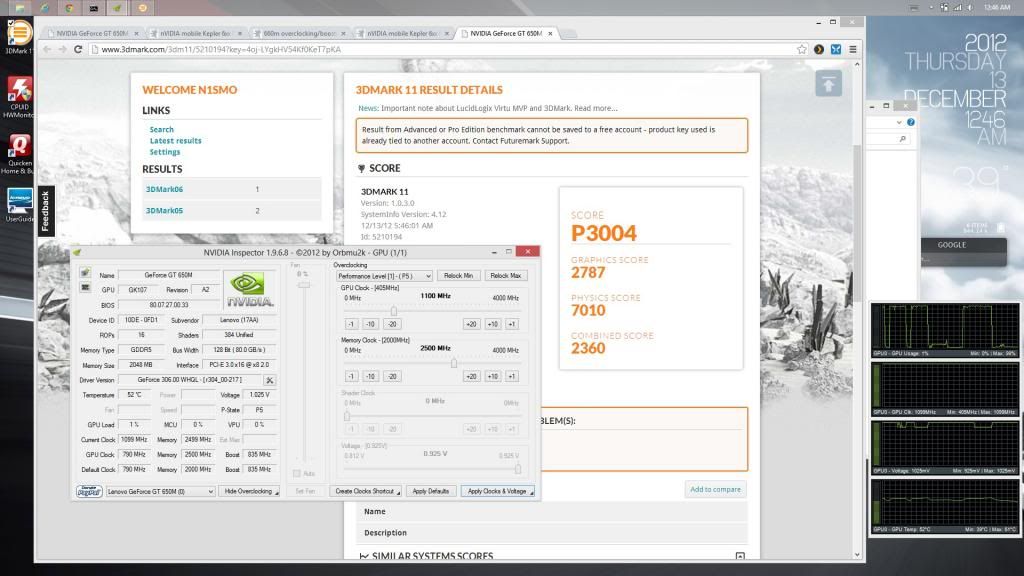The width and height of the screenshot is (1024, 576).
Task: Click the Add to compare button
Action: tap(715, 489)
